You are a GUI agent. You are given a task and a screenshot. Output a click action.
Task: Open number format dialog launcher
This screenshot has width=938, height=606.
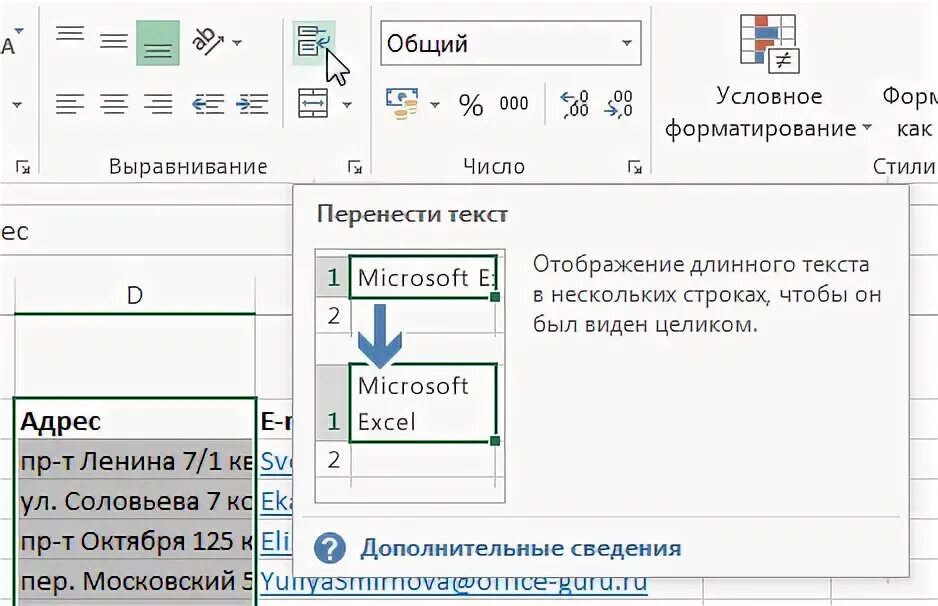tap(634, 167)
